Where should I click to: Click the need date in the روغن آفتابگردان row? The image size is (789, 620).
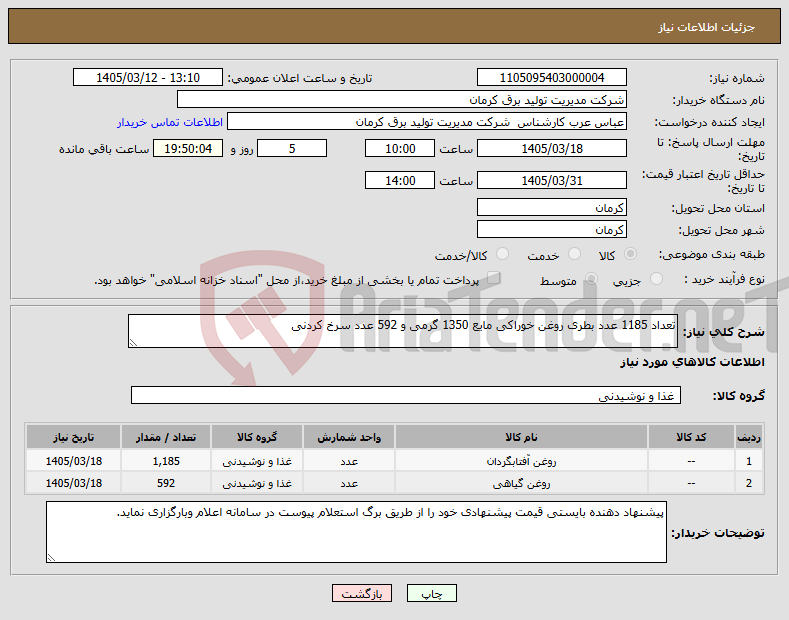click(x=73, y=461)
